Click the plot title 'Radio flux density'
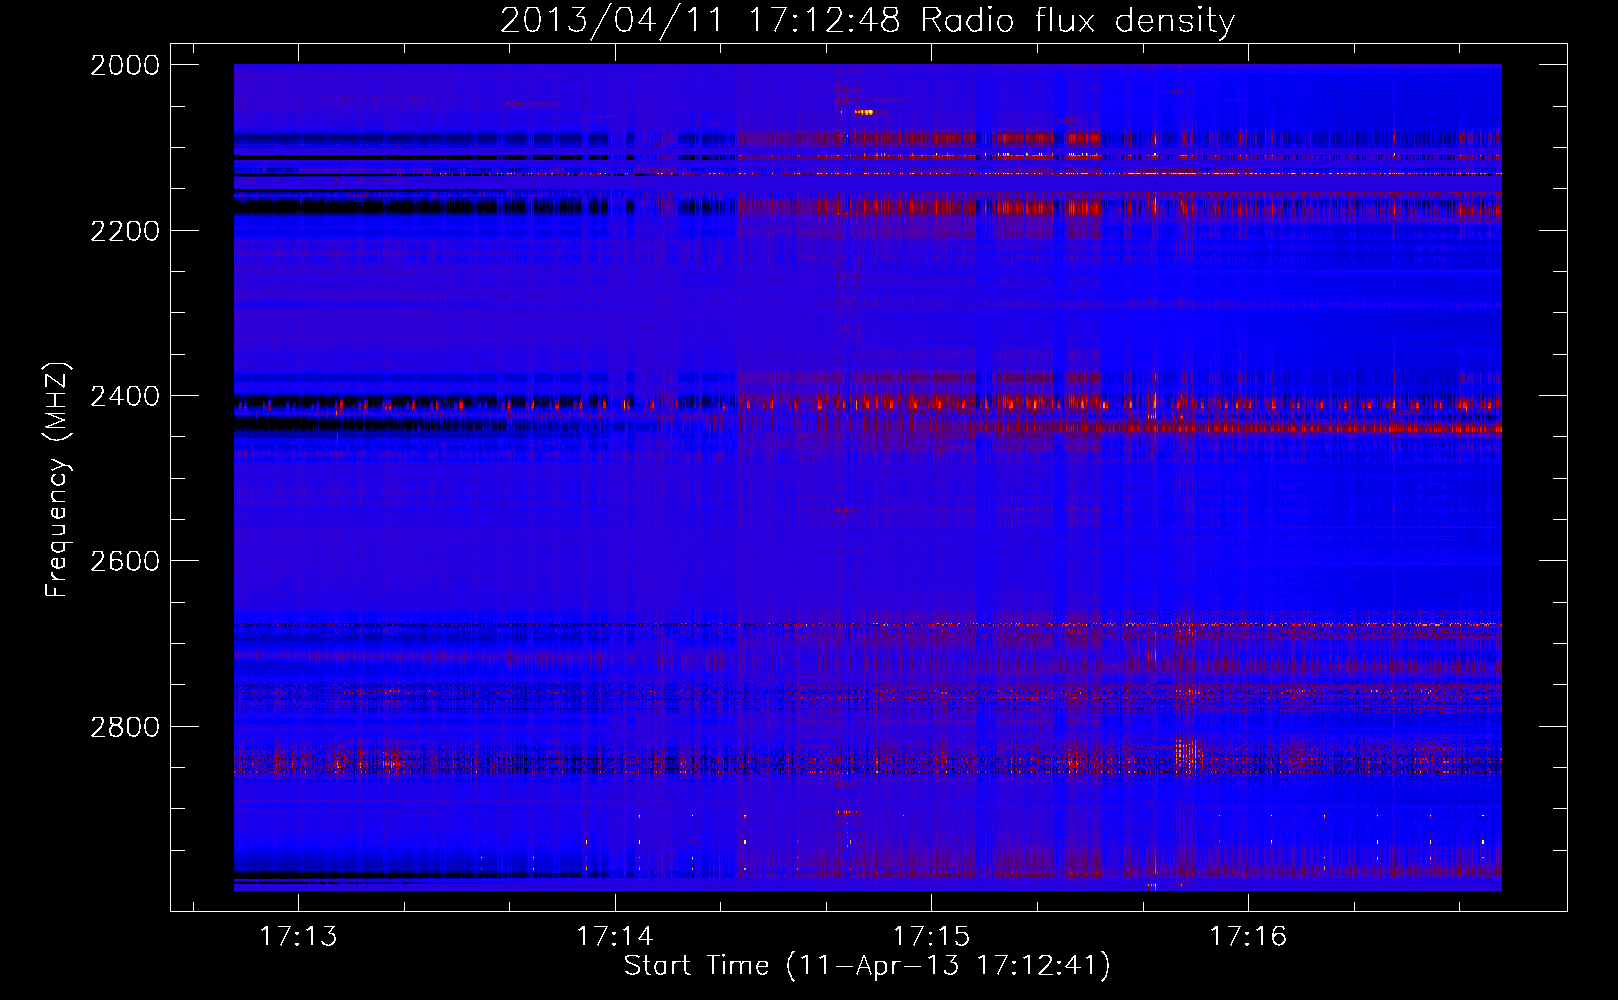 pos(1078,21)
